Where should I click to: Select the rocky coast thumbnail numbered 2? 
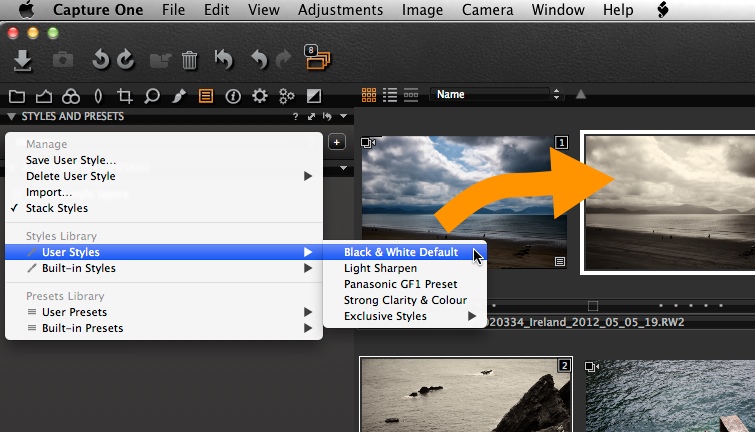(x=466, y=395)
